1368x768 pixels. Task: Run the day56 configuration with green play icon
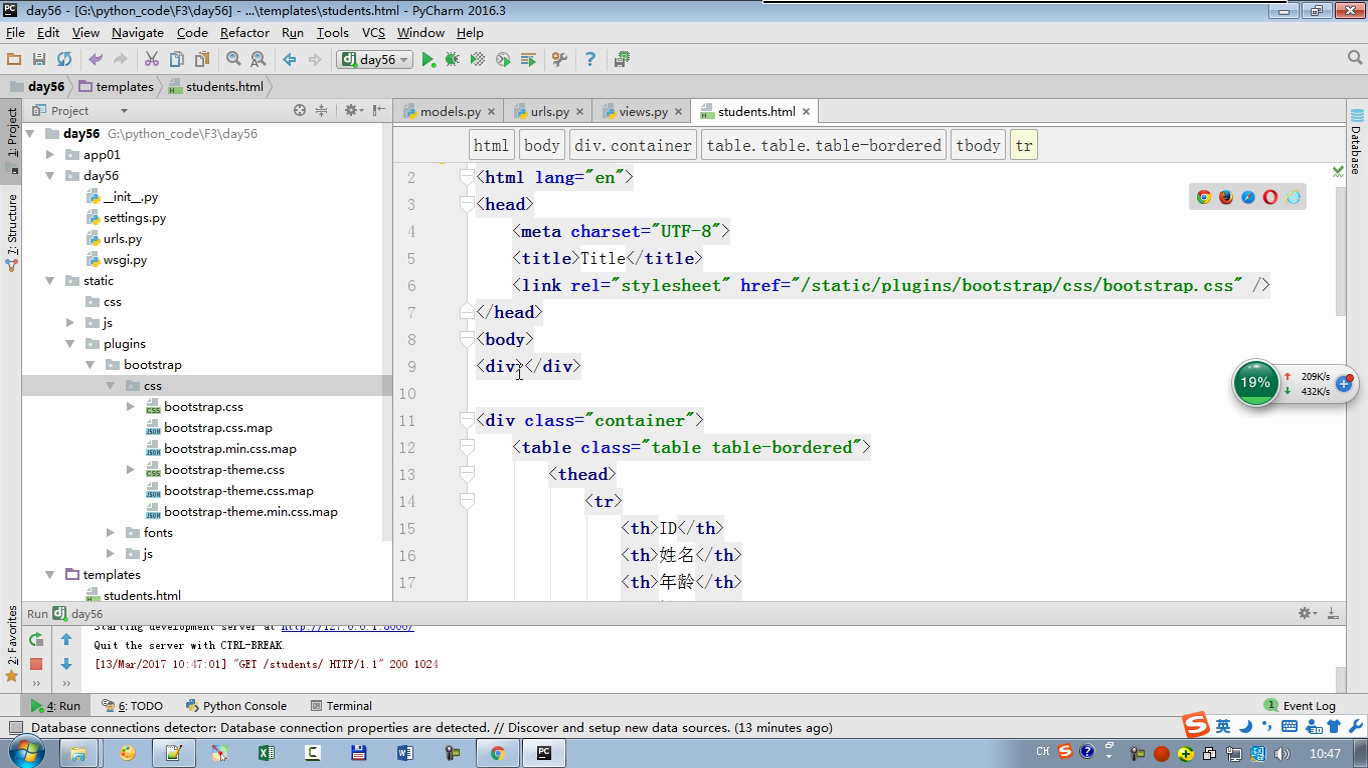tap(428, 60)
